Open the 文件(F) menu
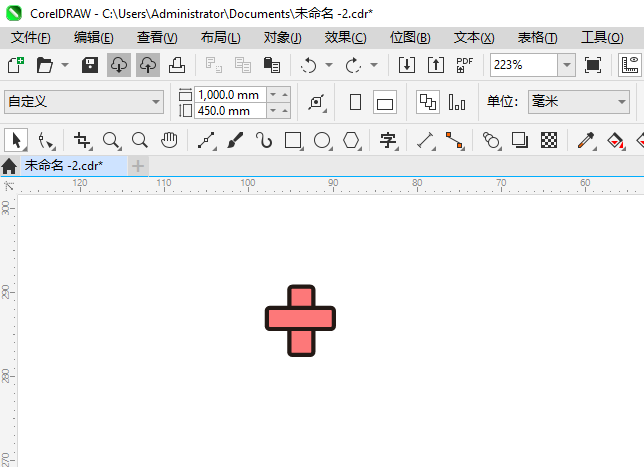The width and height of the screenshot is (644, 467). (31, 38)
